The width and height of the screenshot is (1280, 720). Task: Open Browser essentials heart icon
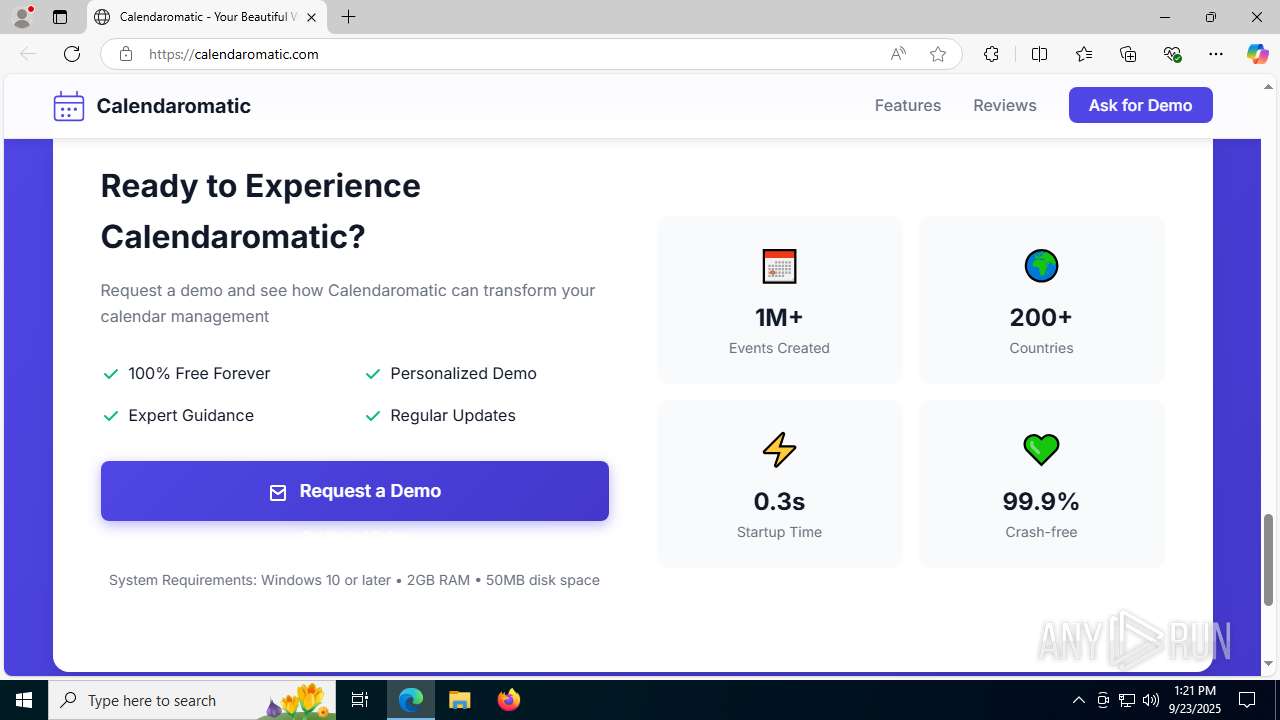pos(1173,54)
